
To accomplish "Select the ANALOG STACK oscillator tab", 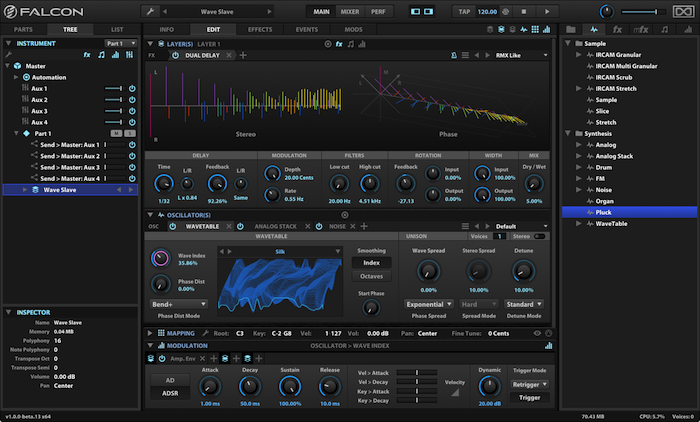I will pos(275,226).
